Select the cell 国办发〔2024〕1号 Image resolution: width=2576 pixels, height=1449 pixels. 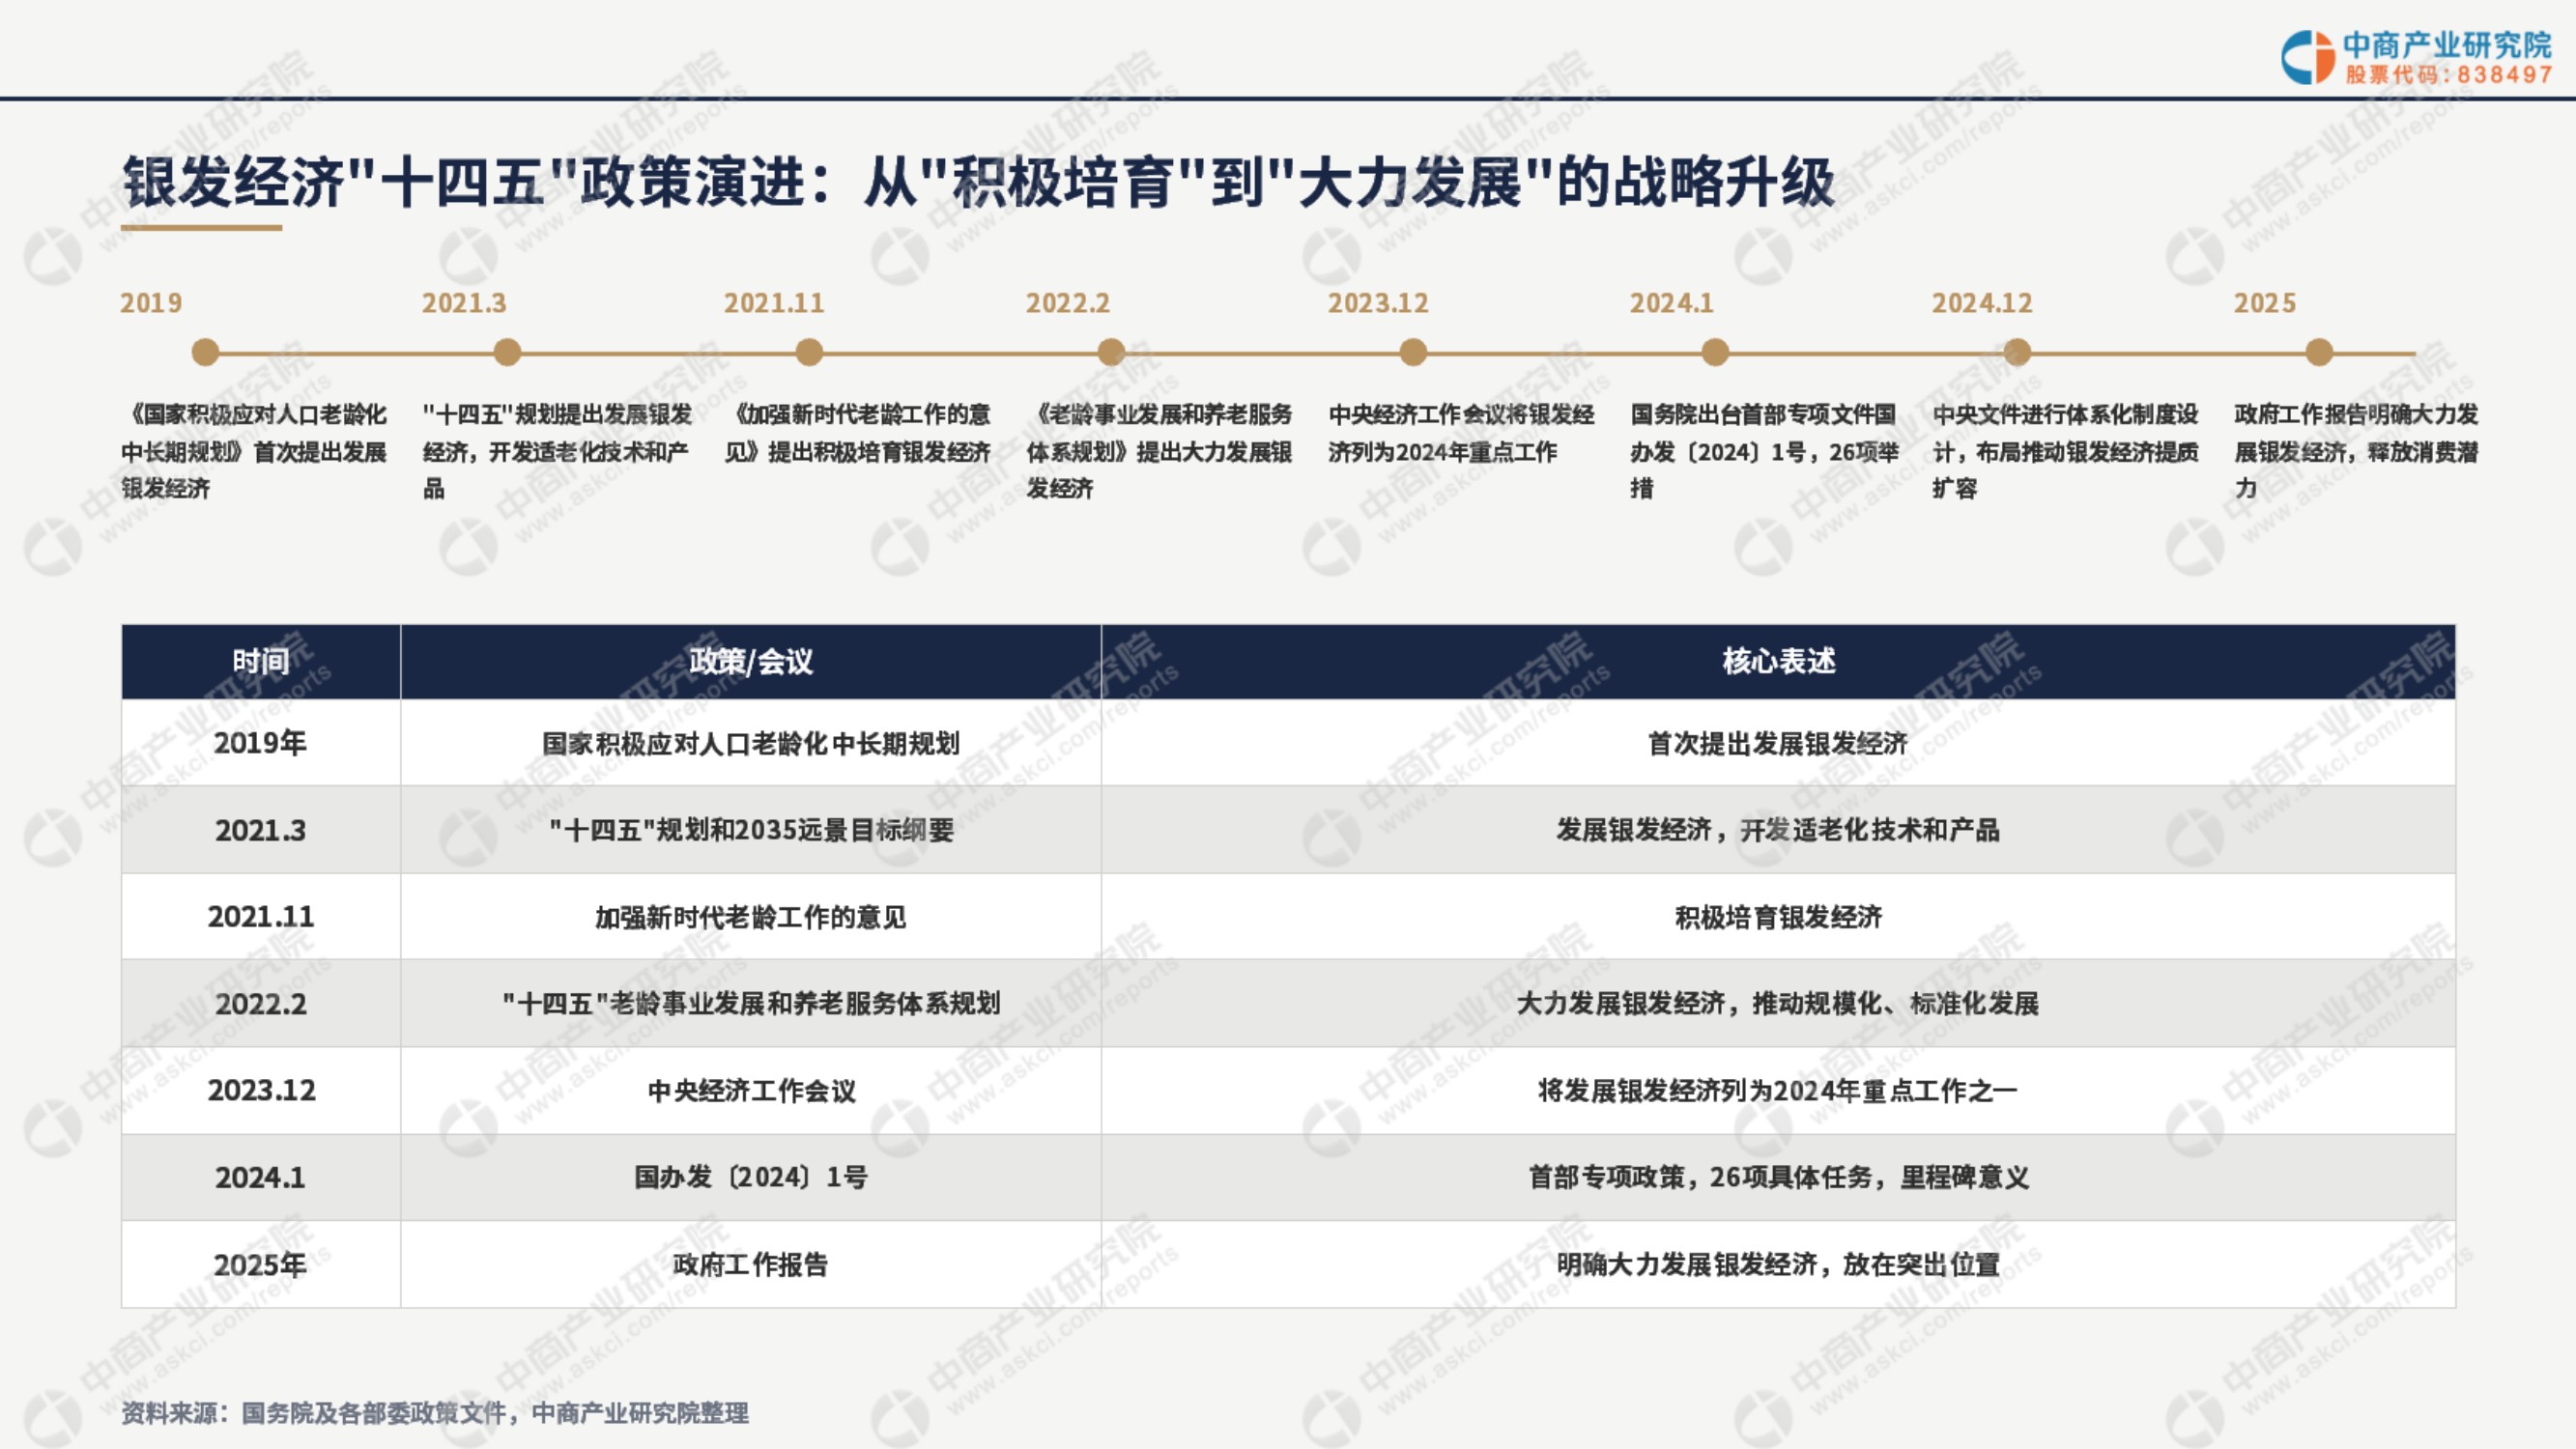click(751, 1177)
